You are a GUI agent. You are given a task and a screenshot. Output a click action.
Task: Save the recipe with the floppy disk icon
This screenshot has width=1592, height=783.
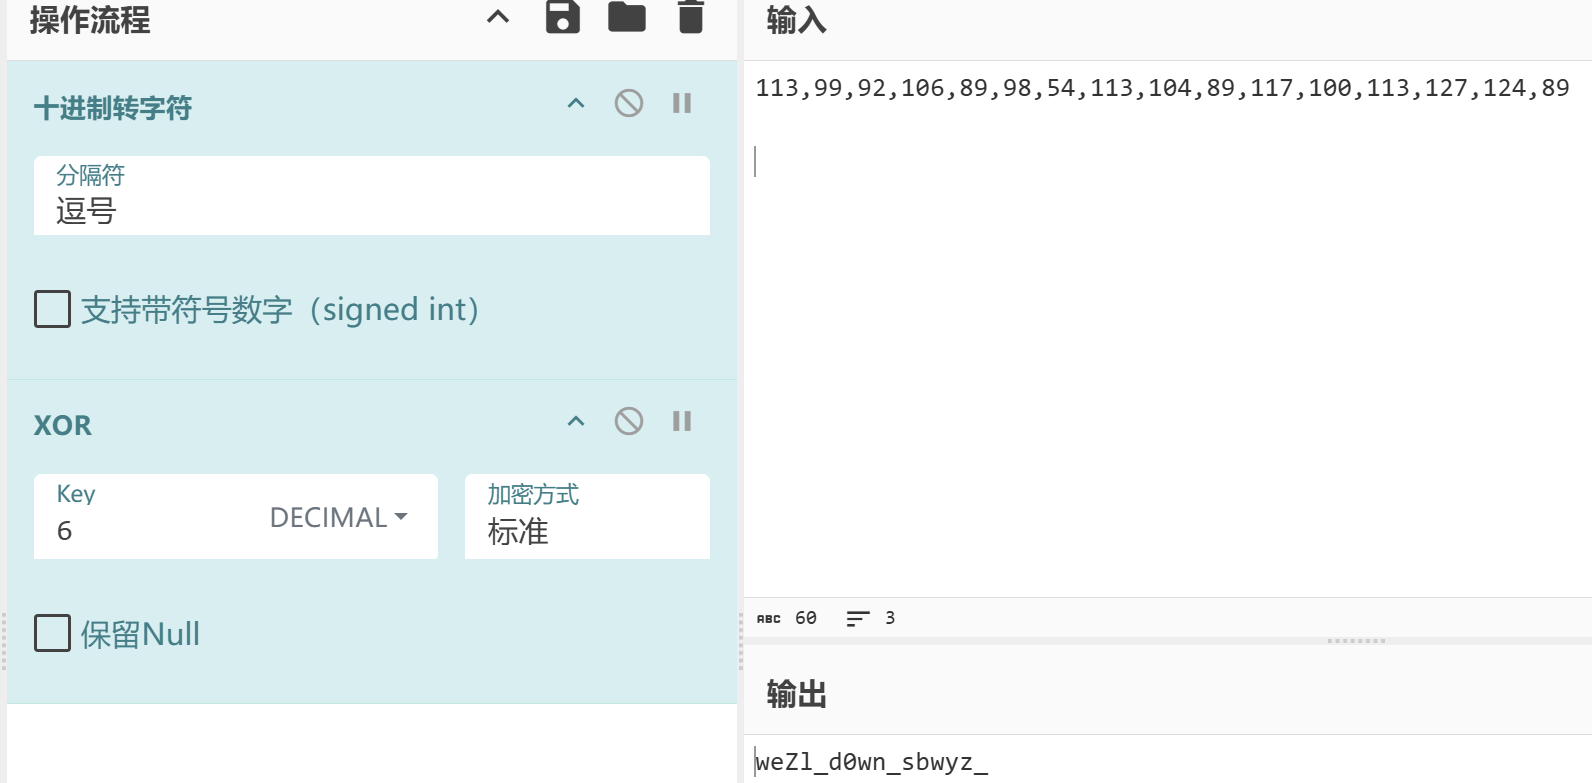[x=562, y=17]
